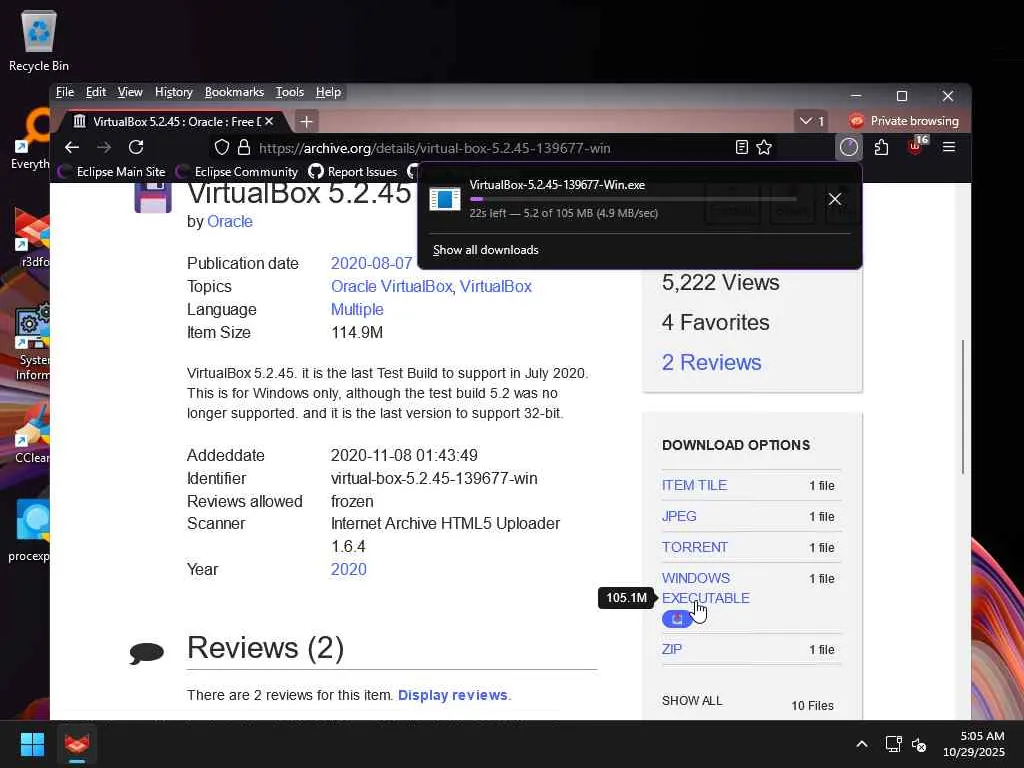Click the 2020-08-07 publication date link
The height and width of the screenshot is (768, 1024).
[x=371, y=263]
